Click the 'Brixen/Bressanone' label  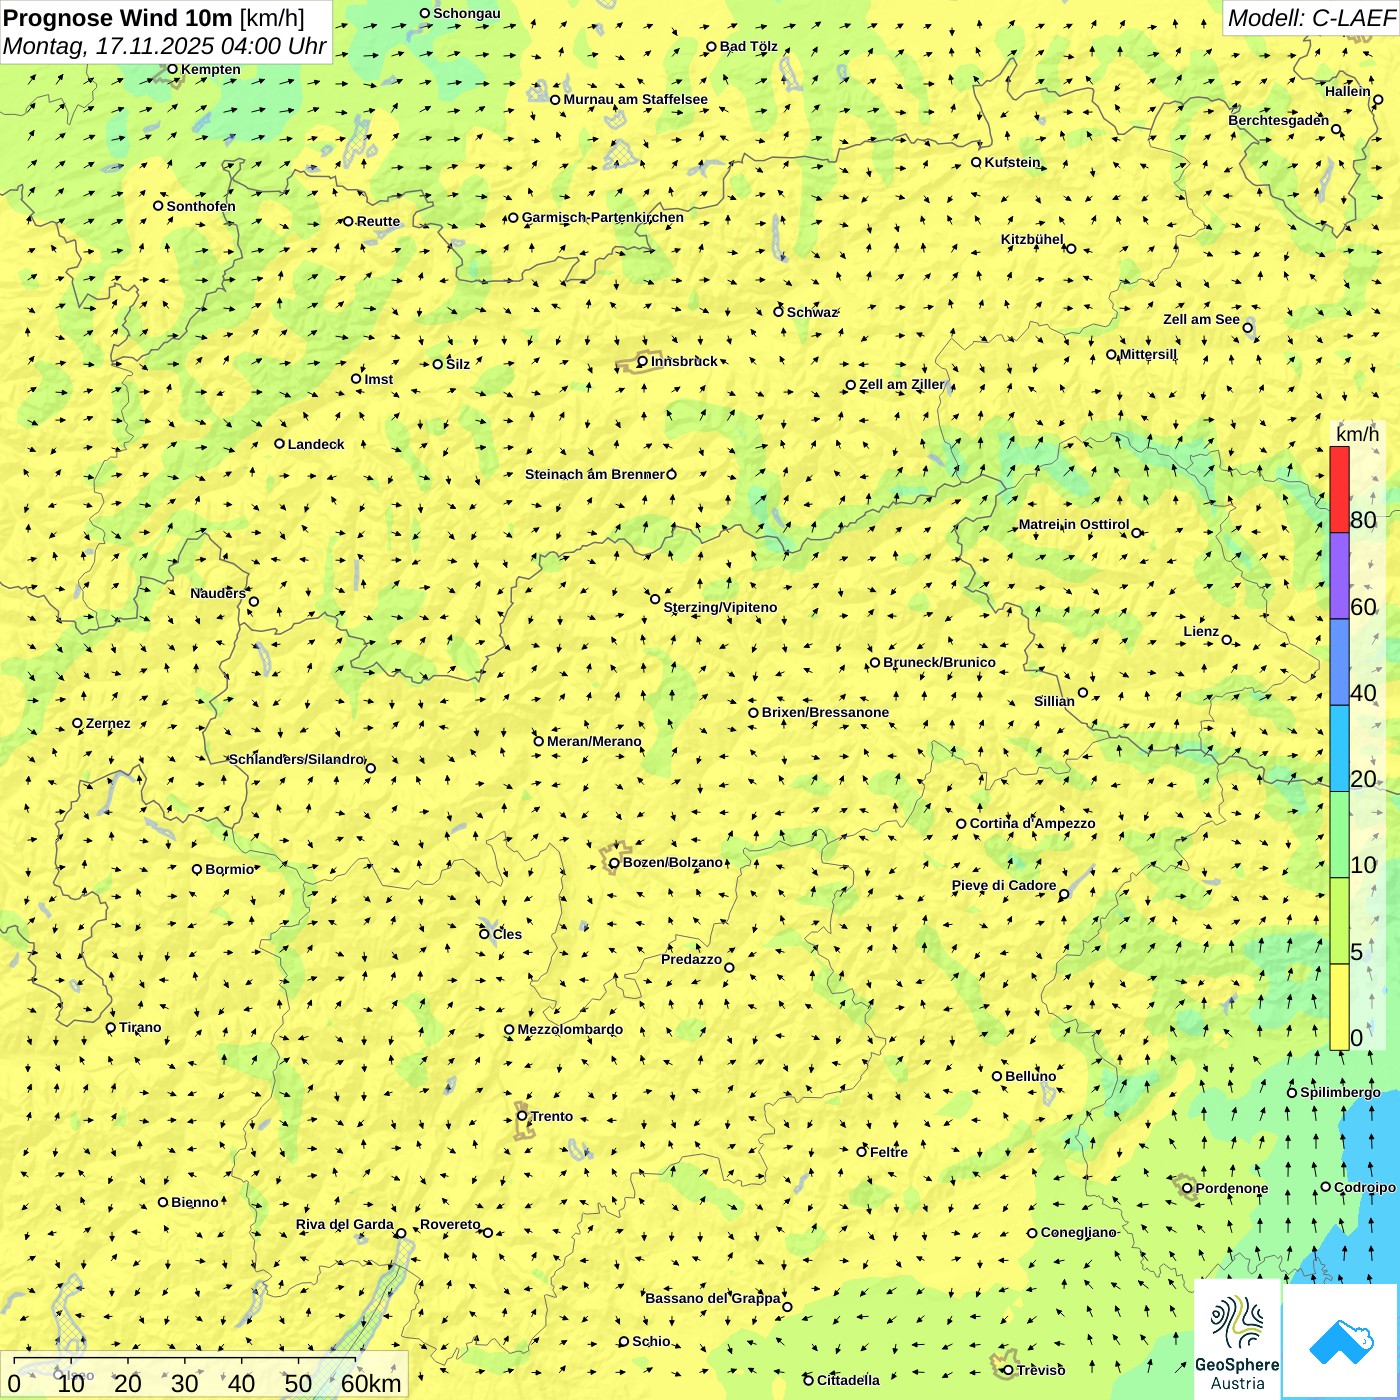[x=825, y=713]
